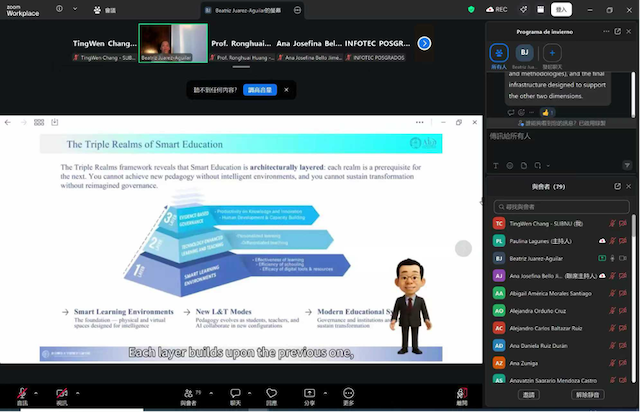Expand video options arrow beside camera
Image resolution: width=640 pixels, height=412 pixels.
pyautogui.click(x=81, y=393)
